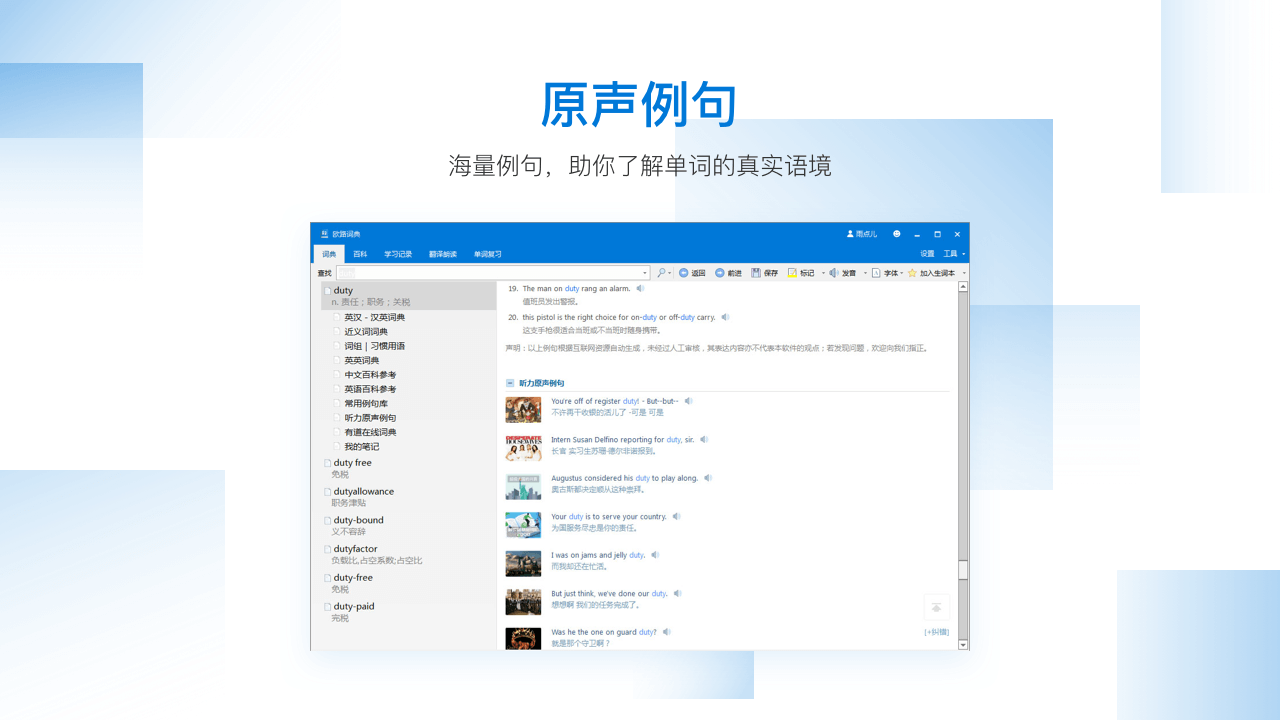Open the 字体 font settings icon
Screen dimensions: 1280x720
coord(875,272)
